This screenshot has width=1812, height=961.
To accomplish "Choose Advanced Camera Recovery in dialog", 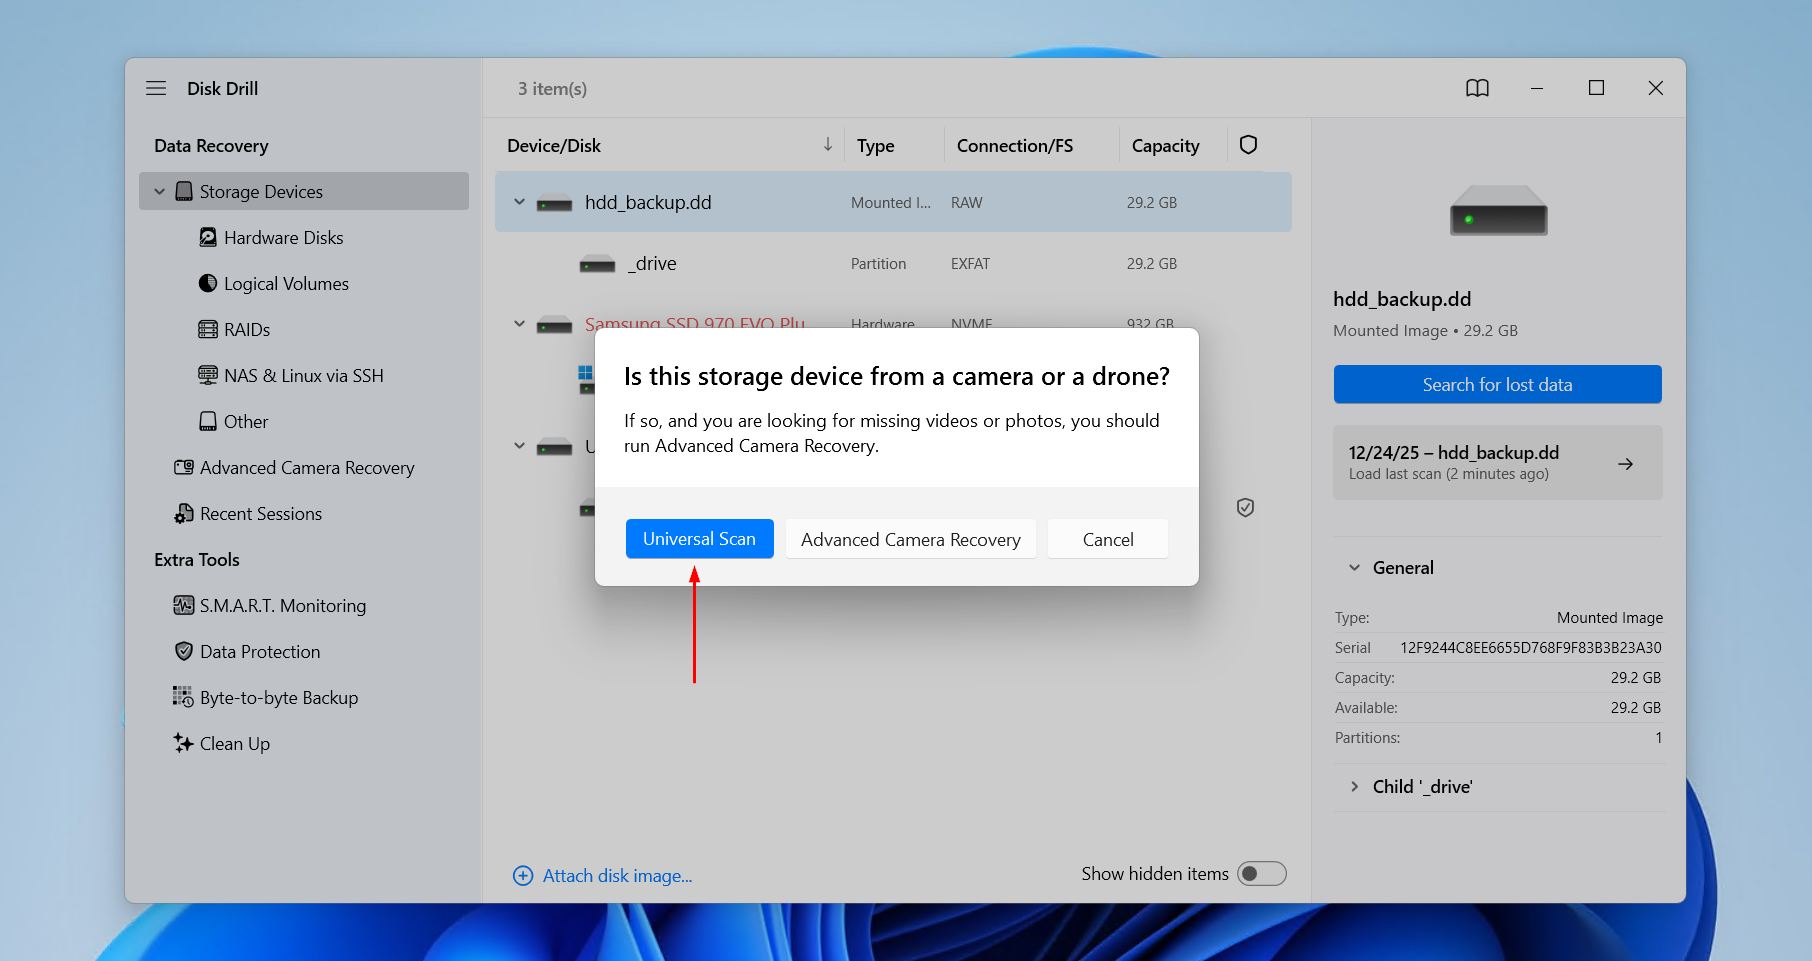I will point(910,539).
